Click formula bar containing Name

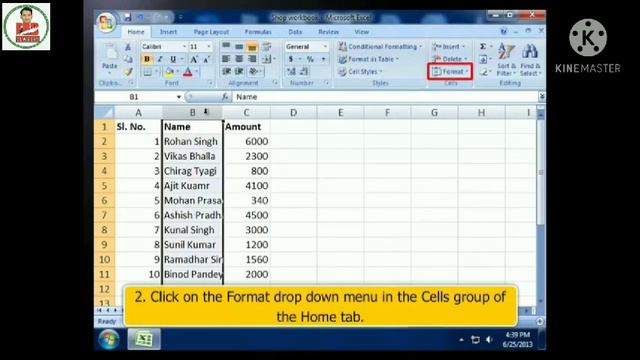pyautogui.click(x=386, y=97)
